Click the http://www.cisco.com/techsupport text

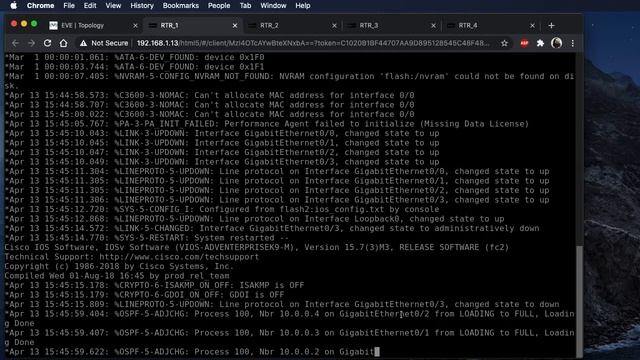179,257
